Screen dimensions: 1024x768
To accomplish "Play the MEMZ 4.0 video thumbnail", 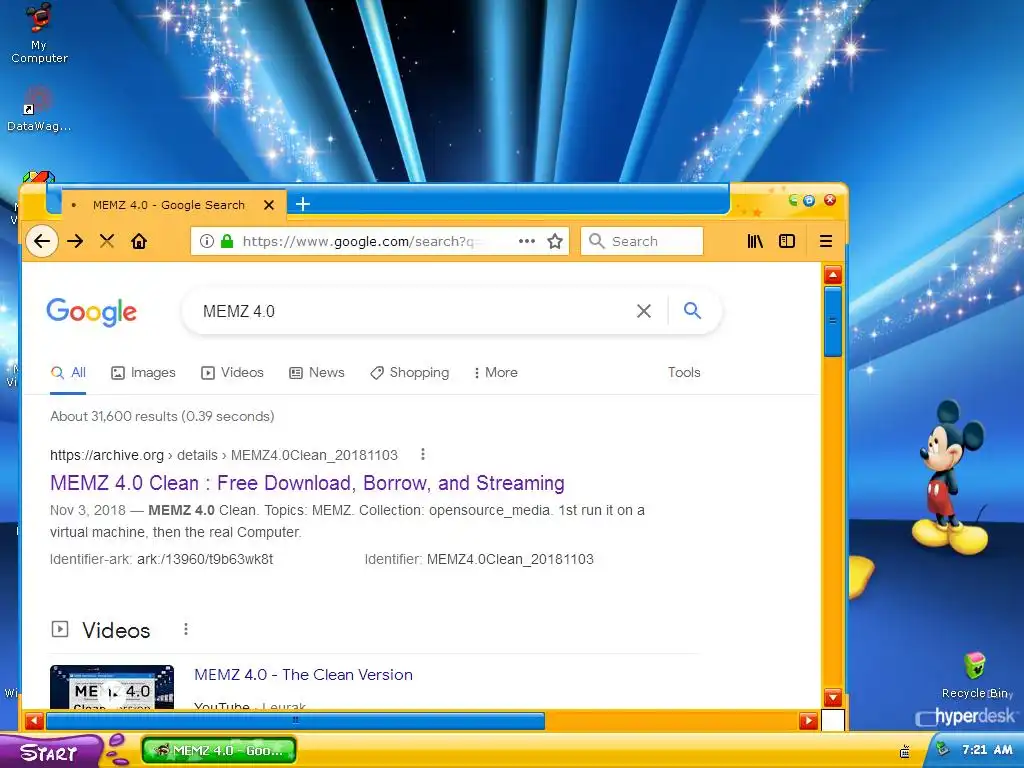I will pos(112,687).
